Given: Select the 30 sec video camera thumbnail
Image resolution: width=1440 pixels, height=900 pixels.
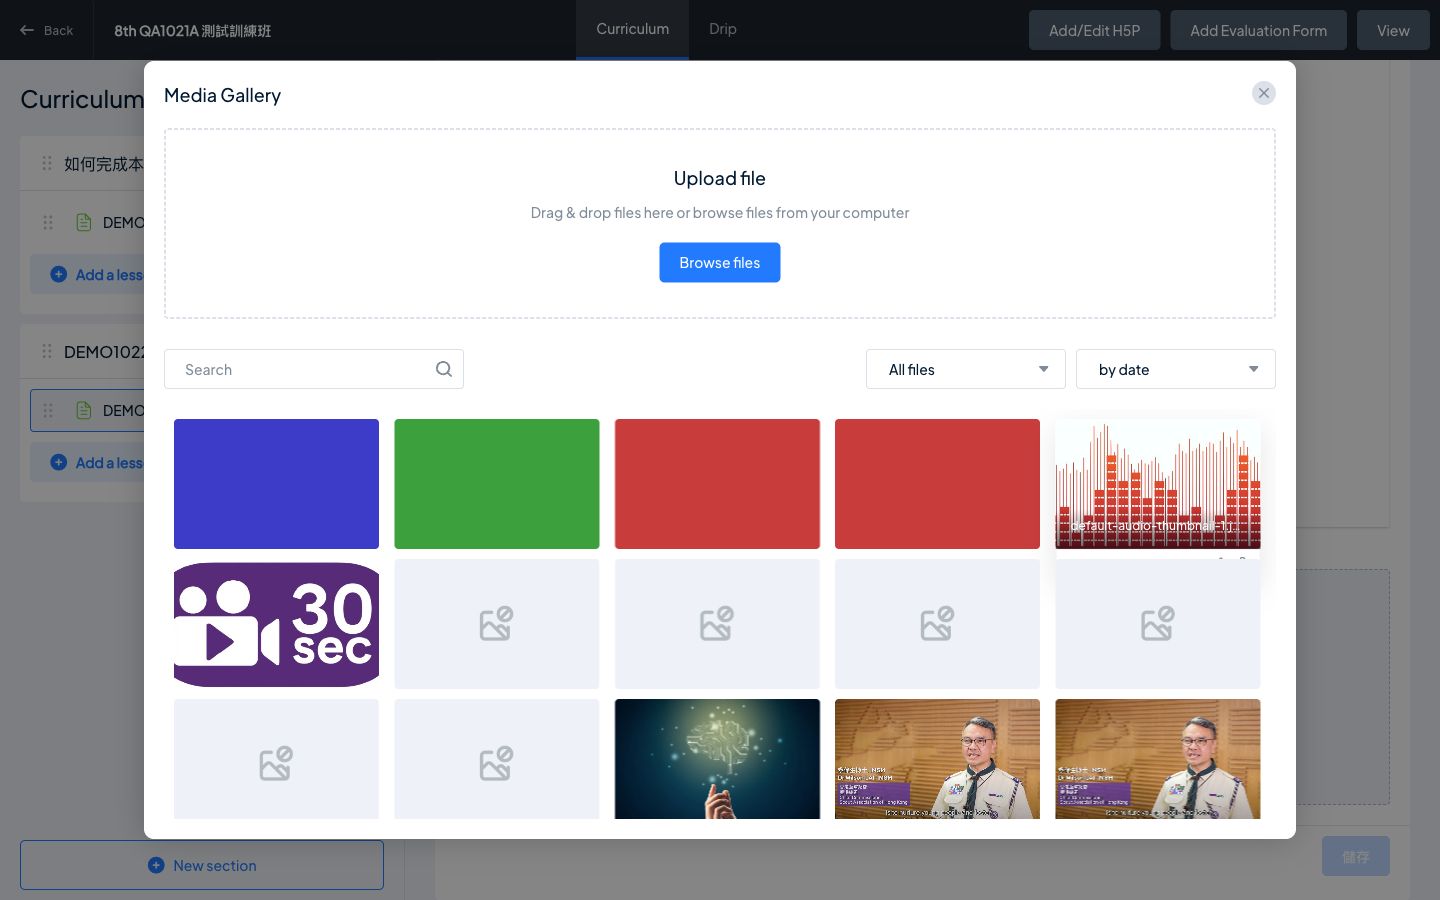Looking at the screenshot, I should click(x=276, y=624).
